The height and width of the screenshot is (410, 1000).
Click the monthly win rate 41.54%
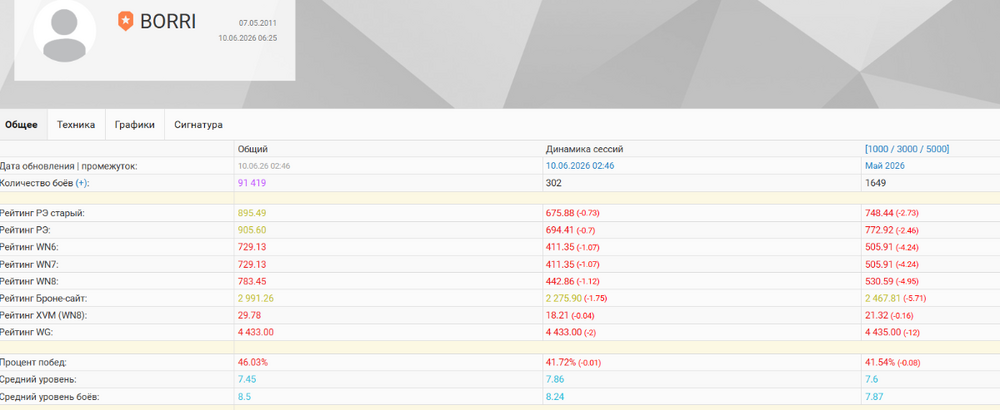pos(880,363)
